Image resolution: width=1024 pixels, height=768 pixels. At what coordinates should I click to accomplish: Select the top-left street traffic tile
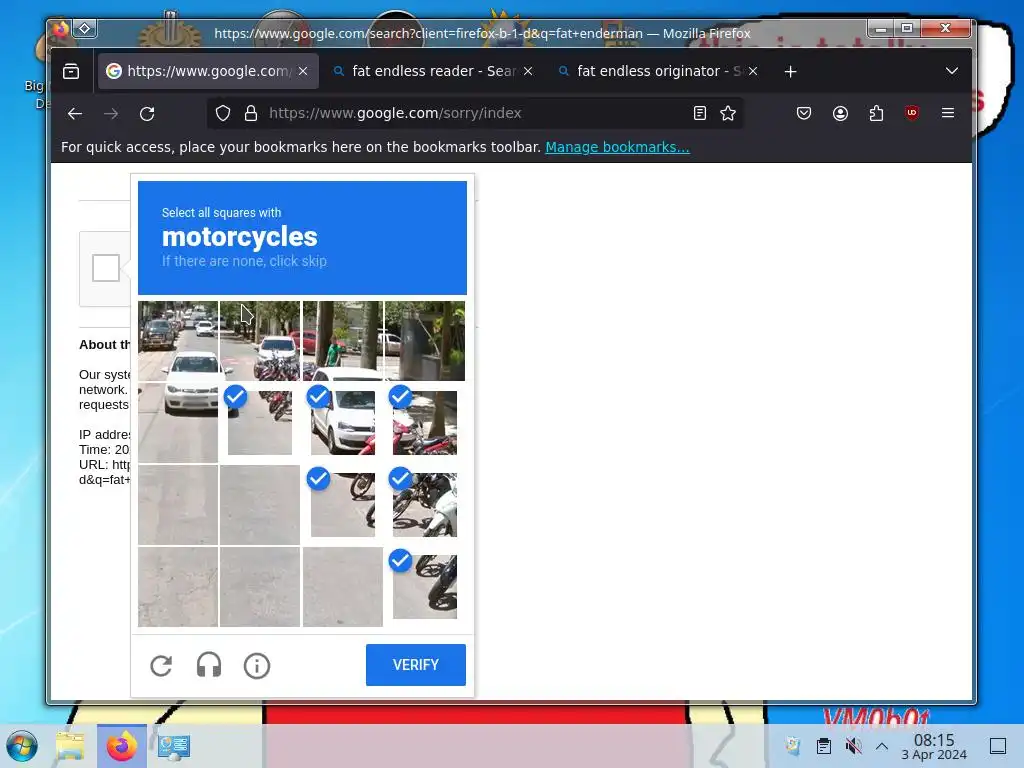(178, 341)
